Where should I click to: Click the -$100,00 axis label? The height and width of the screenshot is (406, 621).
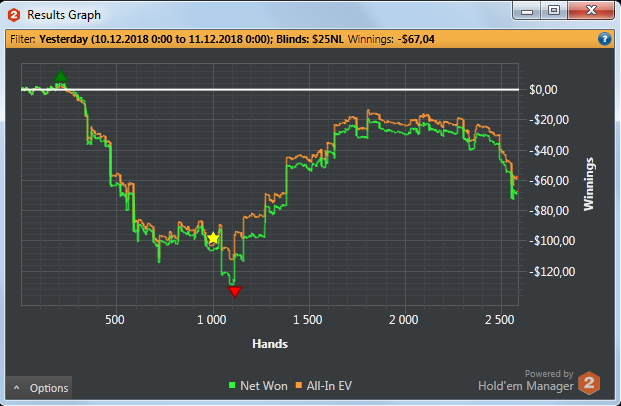pos(552,241)
